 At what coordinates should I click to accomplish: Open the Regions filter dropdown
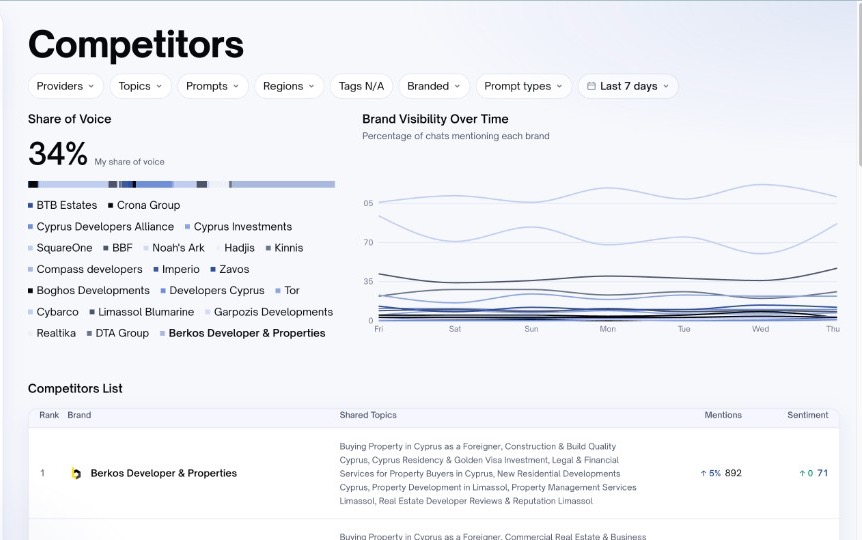(289, 86)
